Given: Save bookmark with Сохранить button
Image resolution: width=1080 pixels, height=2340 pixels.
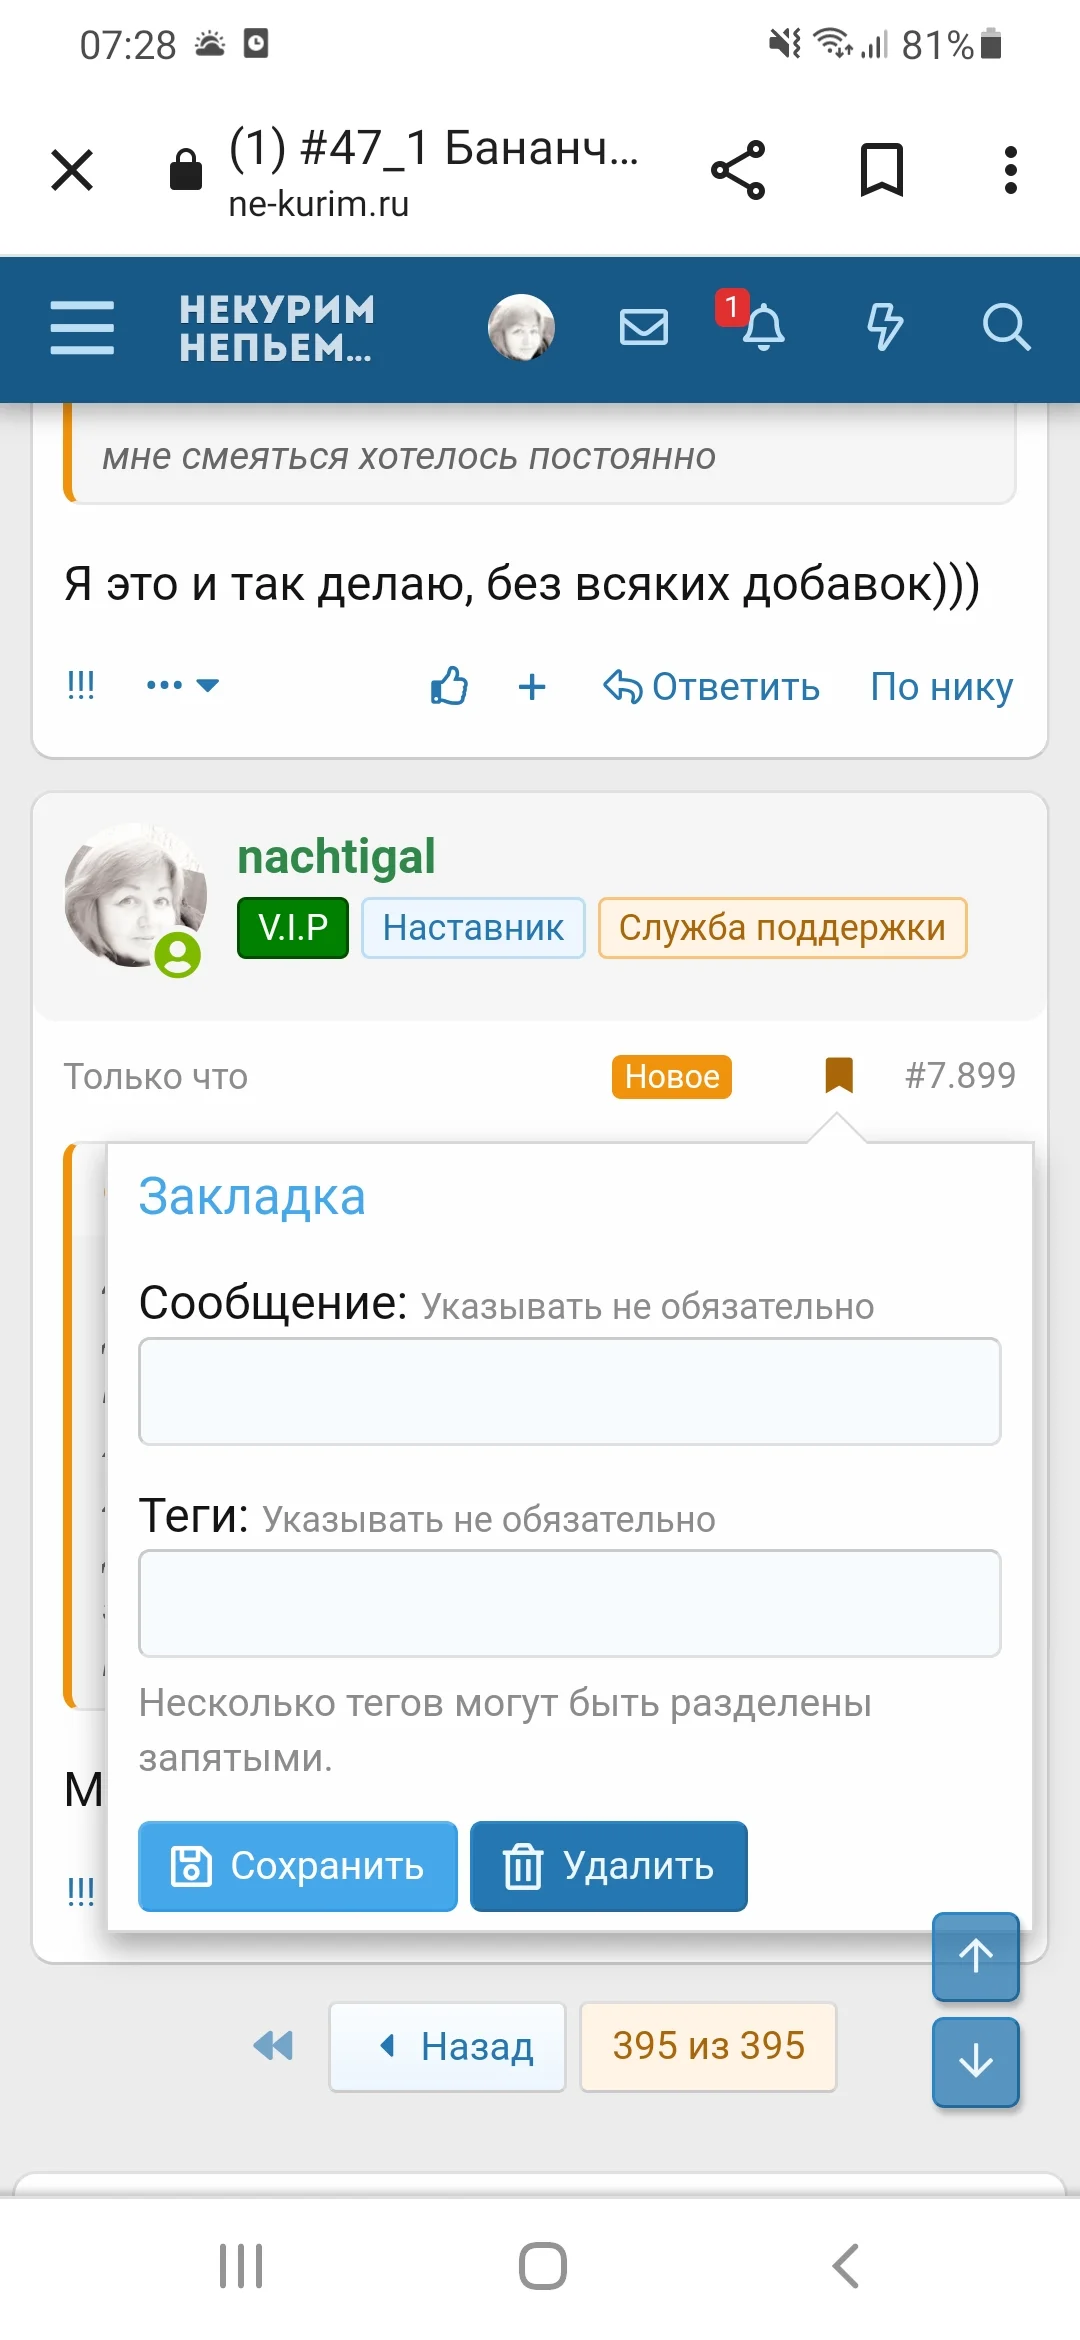Looking at the screenshot, I should click(x=298, y=1866).
